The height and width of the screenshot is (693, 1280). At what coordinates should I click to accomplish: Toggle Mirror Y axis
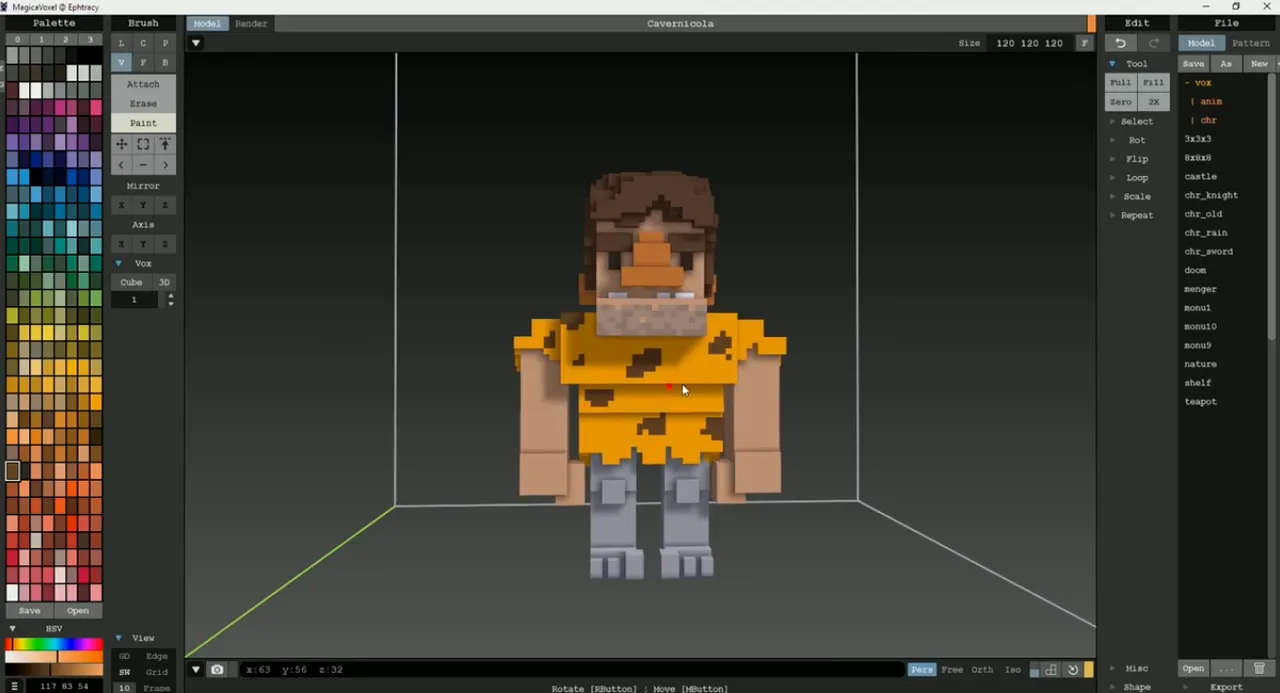point(143,205)
